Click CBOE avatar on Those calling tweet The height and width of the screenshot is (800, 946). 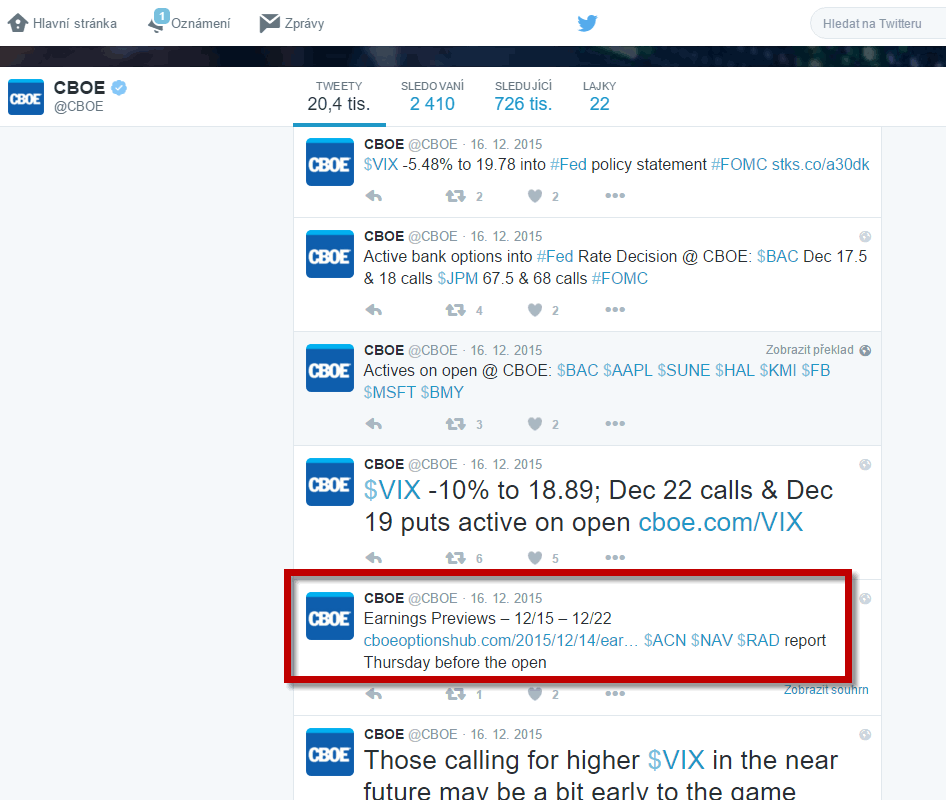329,752
